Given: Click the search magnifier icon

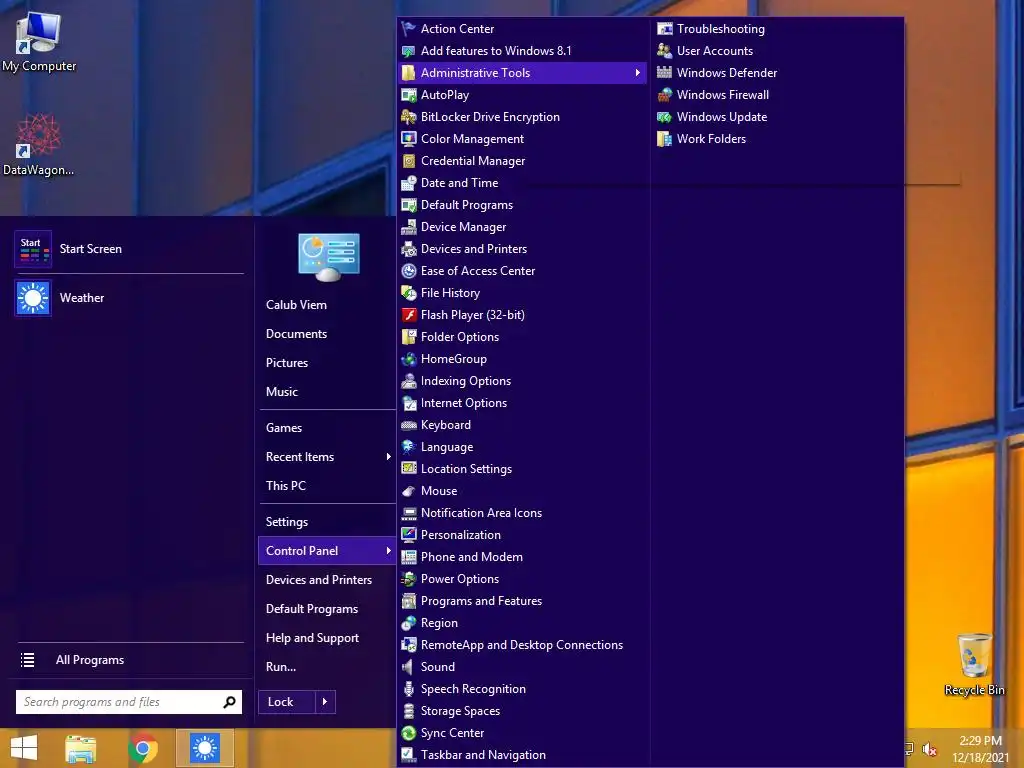Looking at the screenshot, I should (x=229, y=702).
